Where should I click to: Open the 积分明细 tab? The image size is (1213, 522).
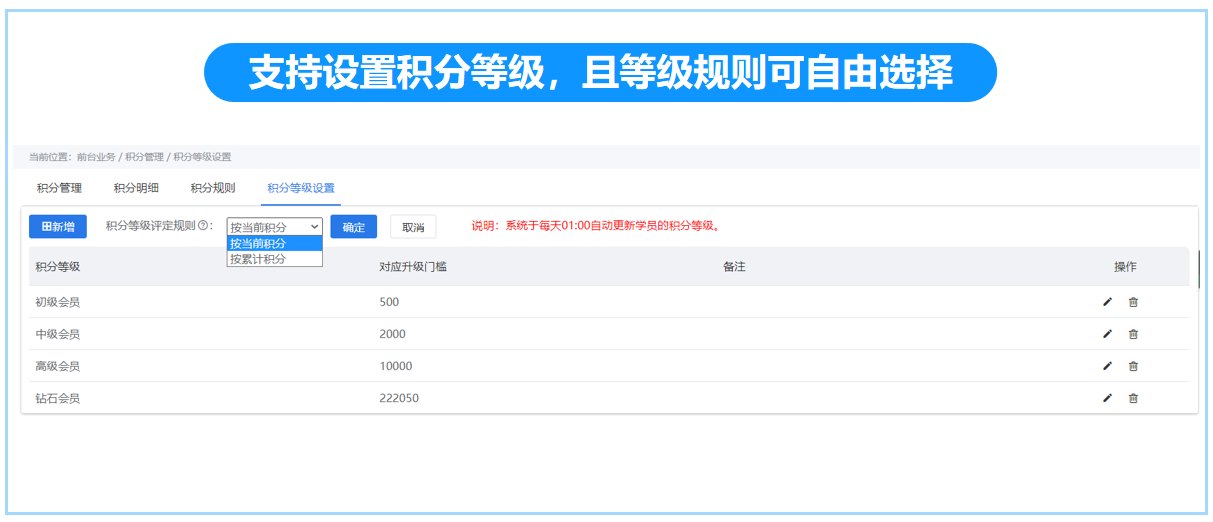pos(136,188)
